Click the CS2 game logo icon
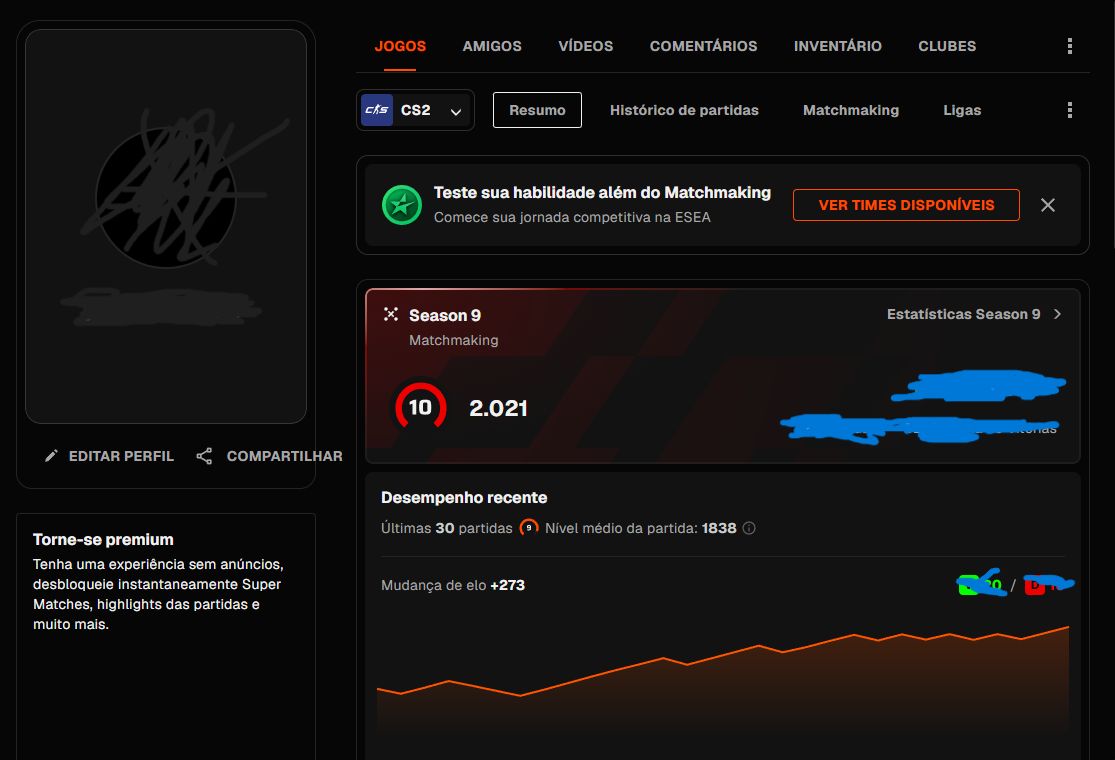1115x760 pixels. tap(377, 110)
